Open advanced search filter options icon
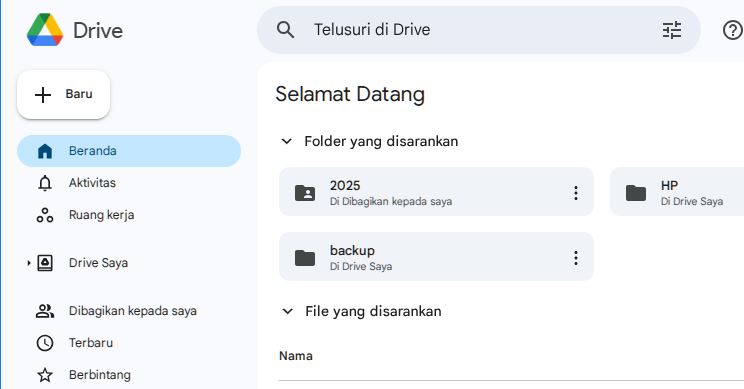 click(671, 30)
